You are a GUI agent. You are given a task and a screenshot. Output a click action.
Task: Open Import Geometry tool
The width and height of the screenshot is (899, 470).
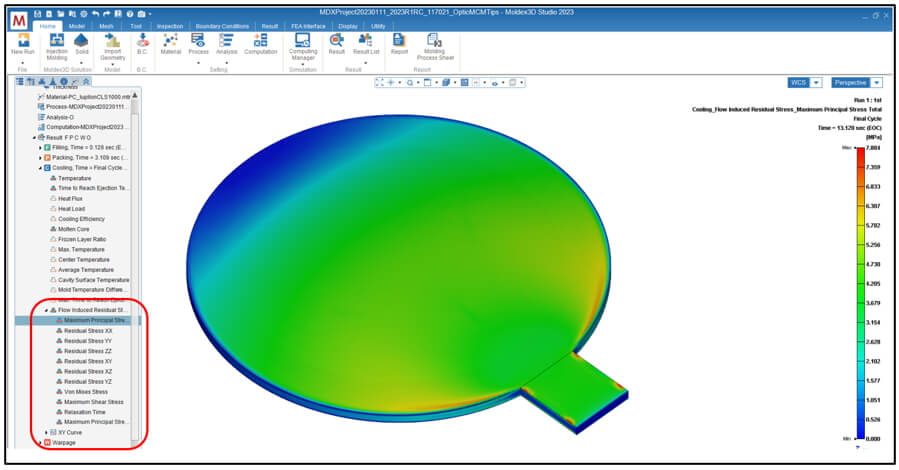112,40
